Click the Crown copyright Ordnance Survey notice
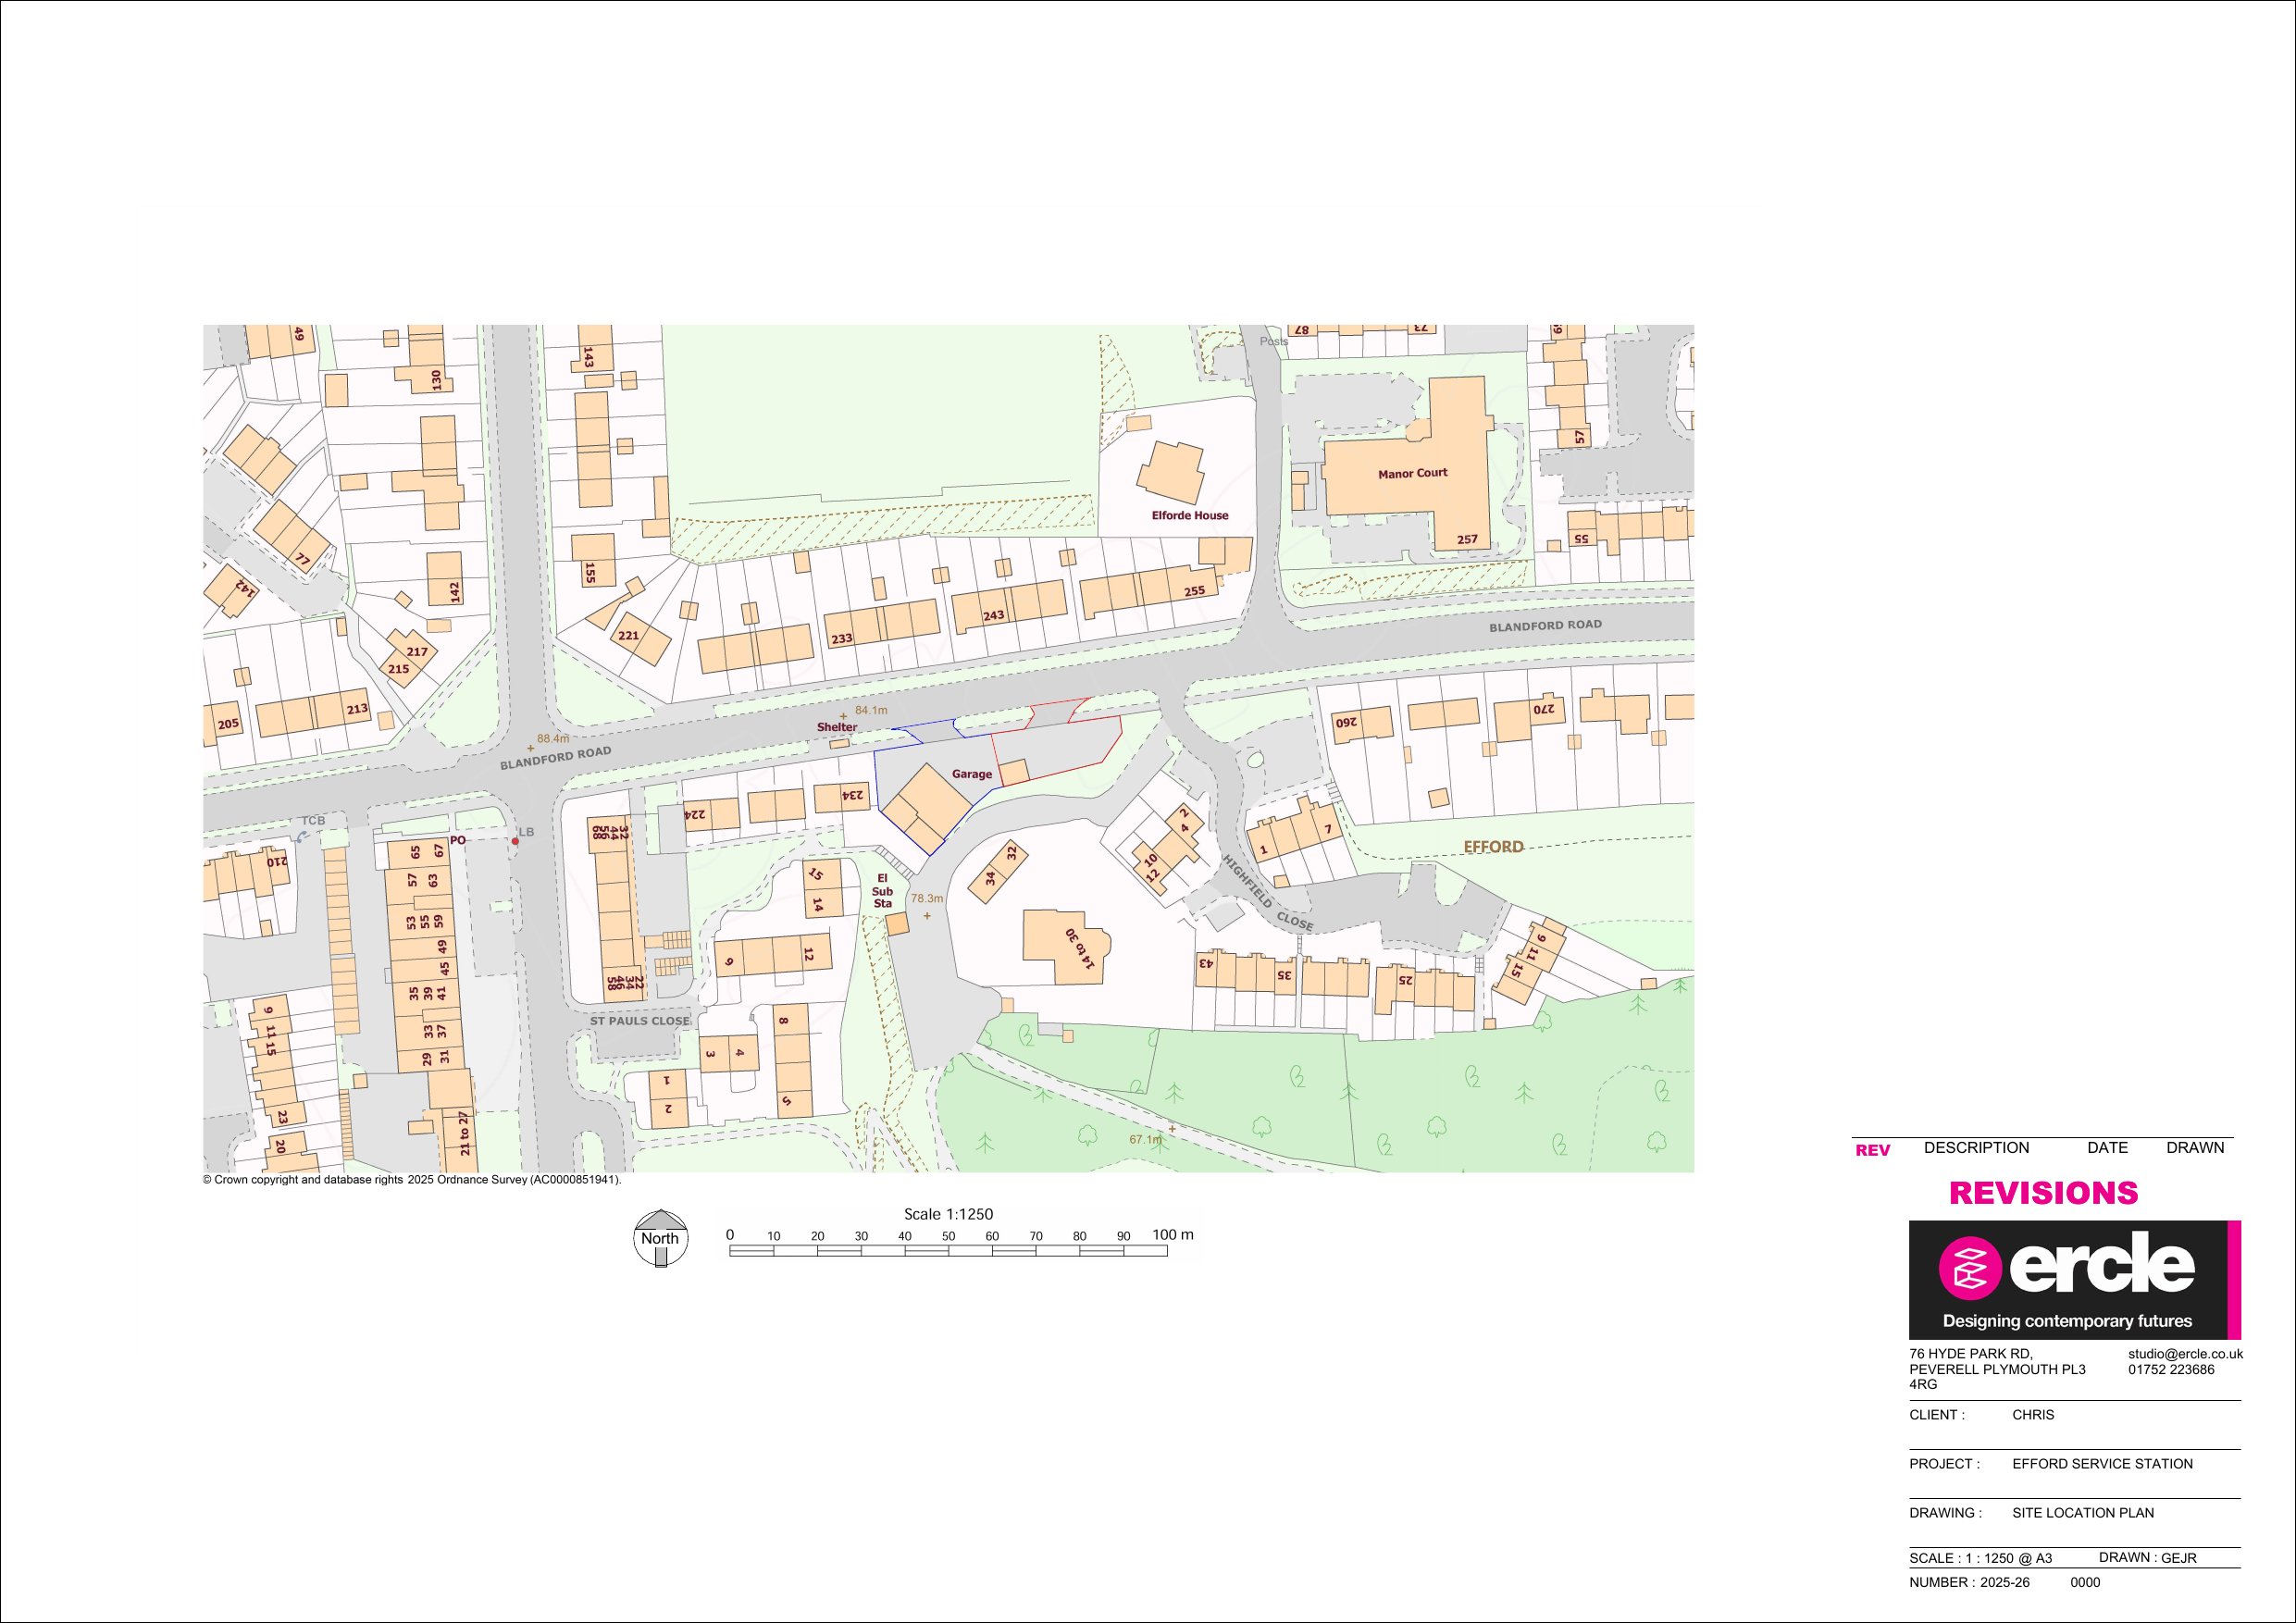2296x1623 pixels. tap(412, 1180)
